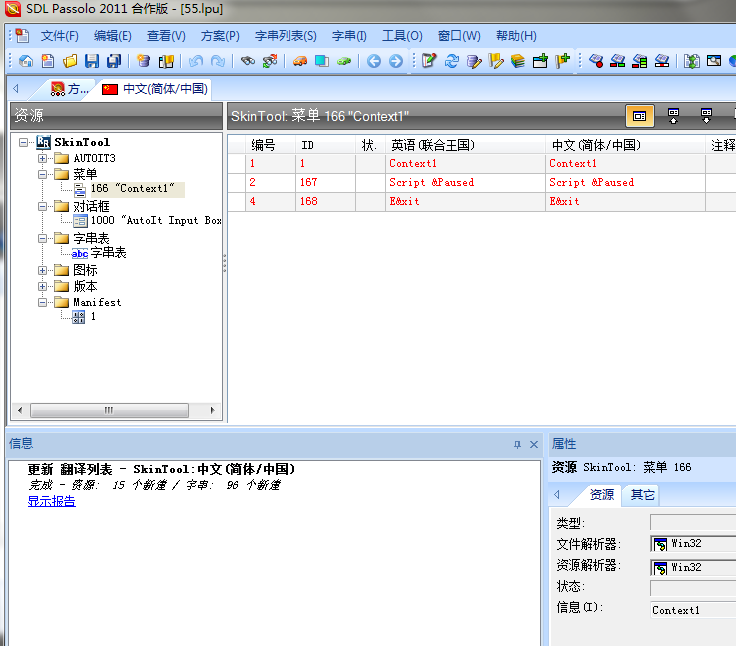This screenshot has width=736, height=646.
Task: Click the database cylinder toolbar icon
Action: 144,61
